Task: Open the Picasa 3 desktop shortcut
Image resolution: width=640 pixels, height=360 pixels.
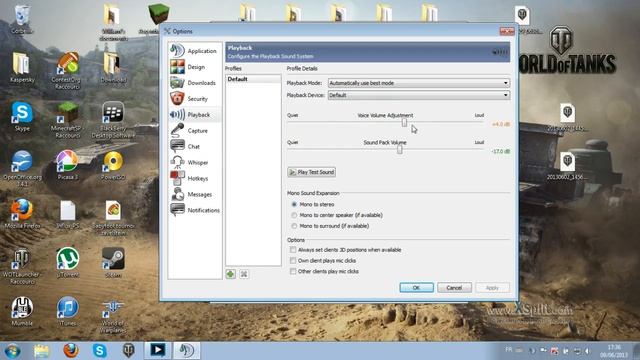Action: pos(67,164)
